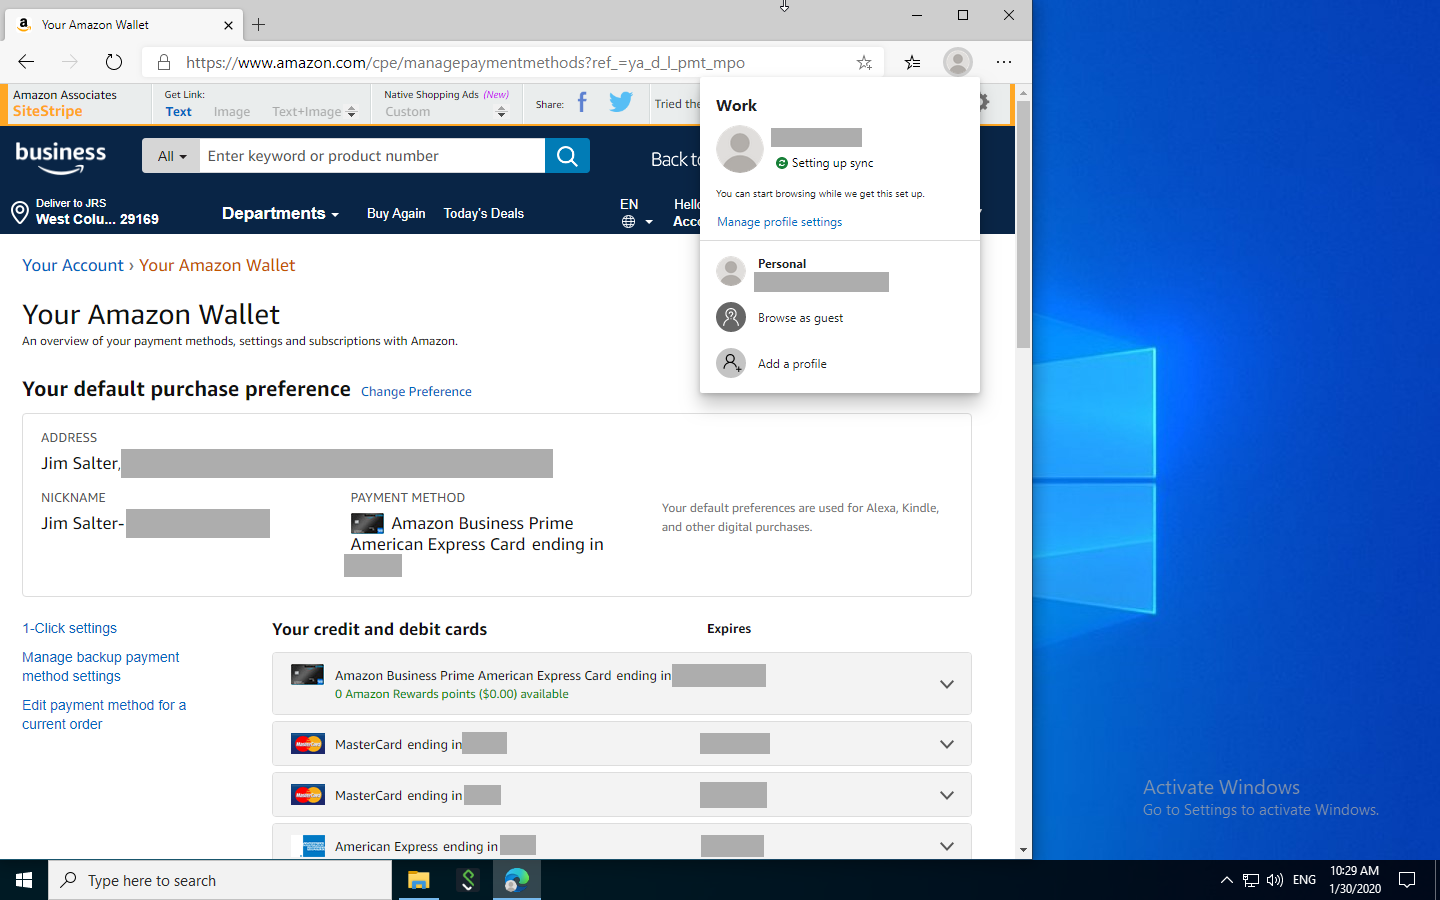Close the Your Amazon Wallet tab

(x=228, y=25)
